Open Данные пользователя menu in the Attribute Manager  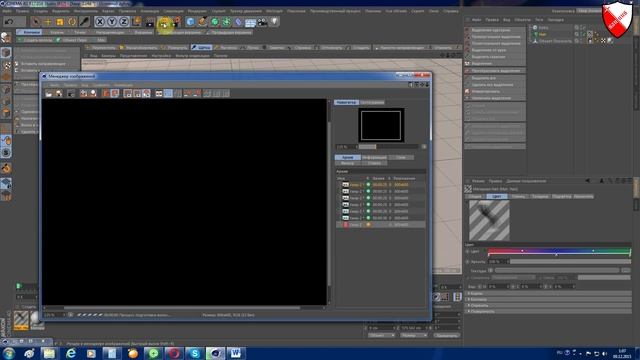click(x=526, y=181)
